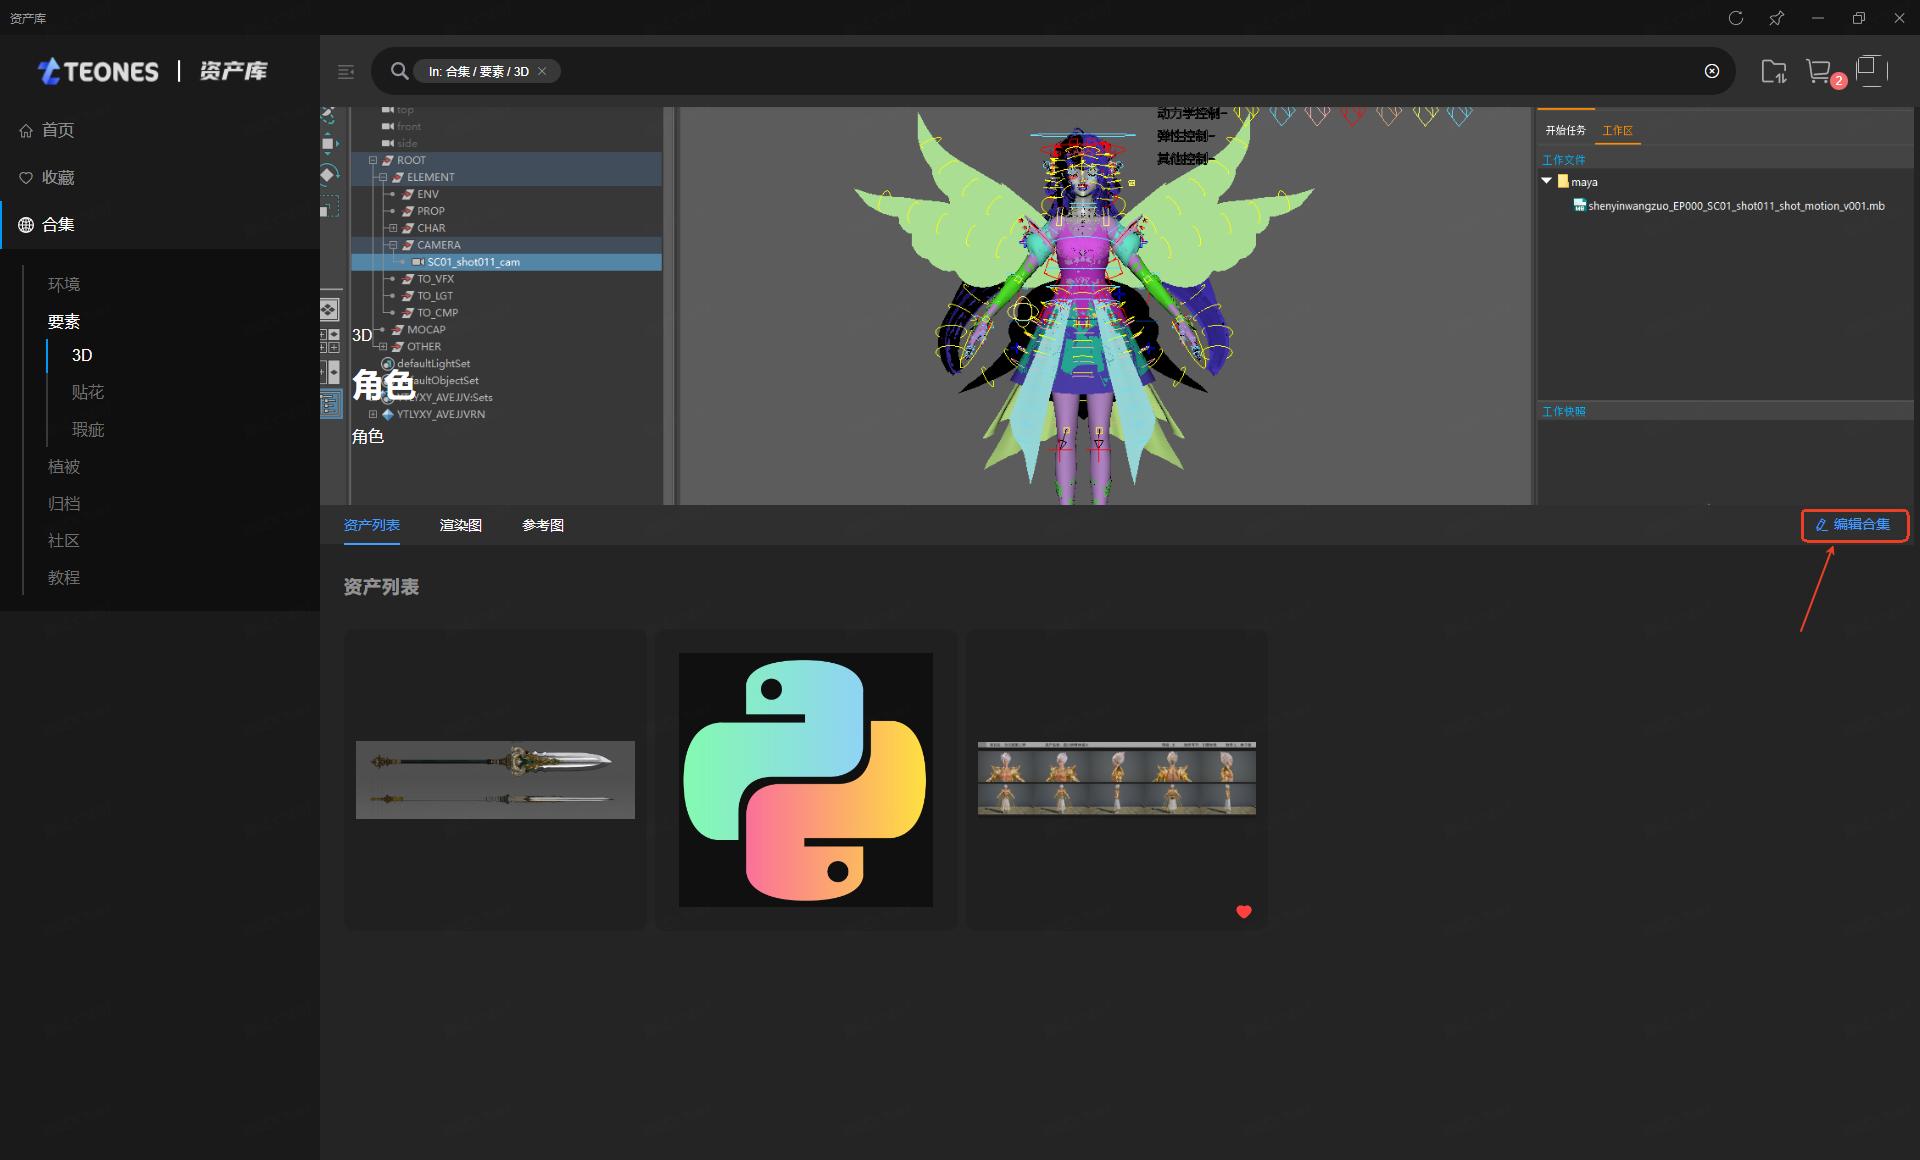Pin the window with pushpin icon

pos(1777,18)
